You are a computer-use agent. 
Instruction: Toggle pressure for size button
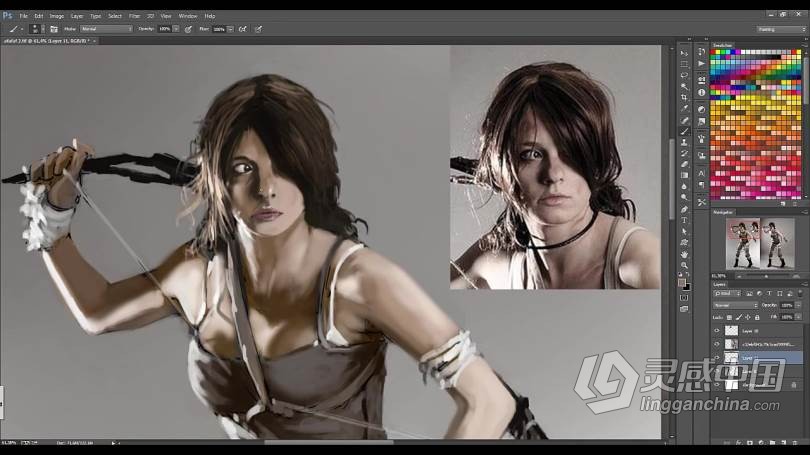(x=258, y=29)
